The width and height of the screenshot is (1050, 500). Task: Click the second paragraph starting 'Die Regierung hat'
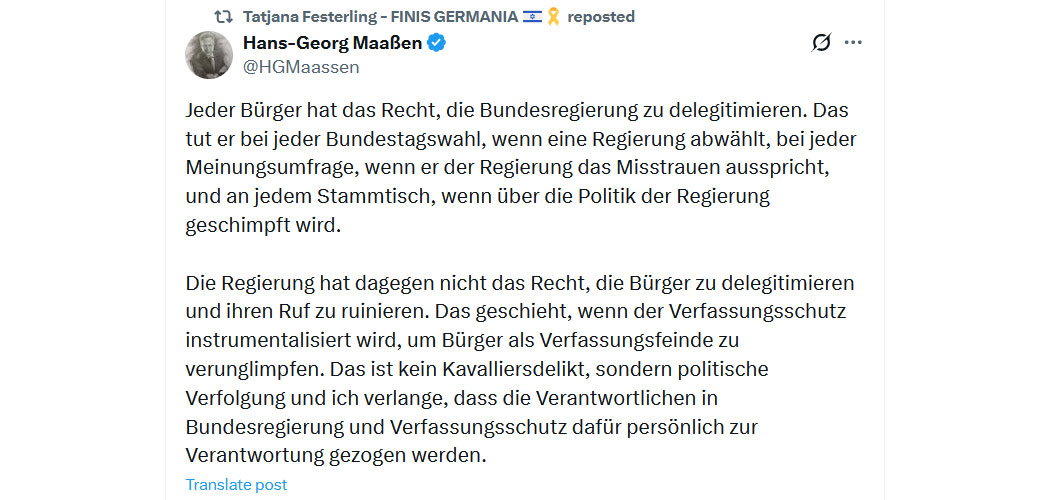[x=520, y=369]
